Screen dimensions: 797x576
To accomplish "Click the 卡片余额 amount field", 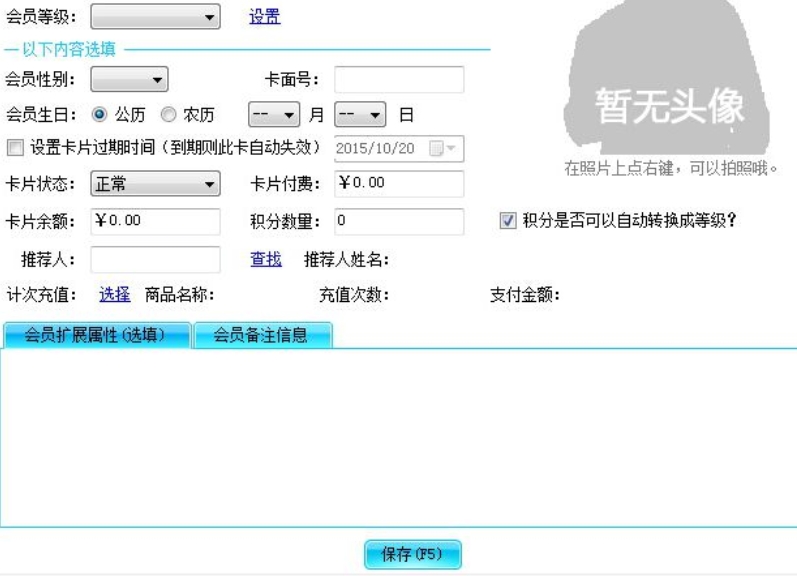I will [155, 221].
